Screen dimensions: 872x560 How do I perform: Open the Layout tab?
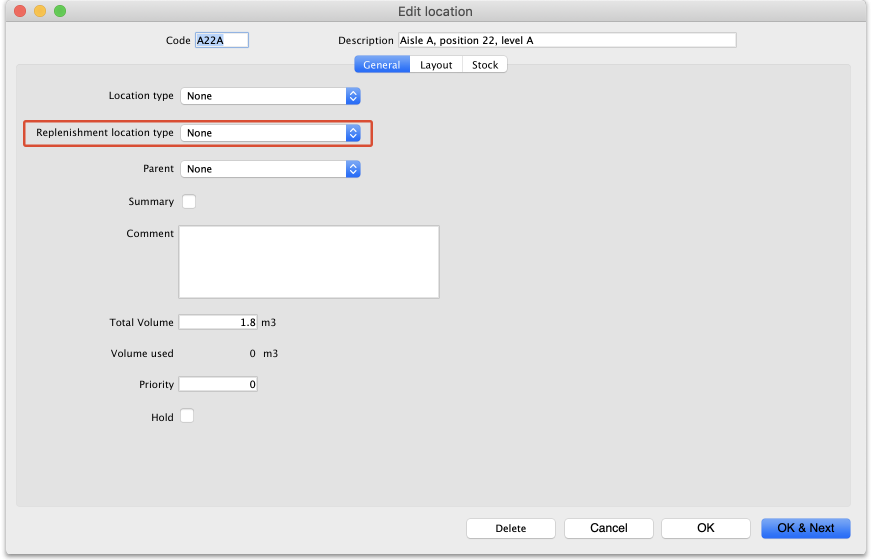click(x=436, y=65)
